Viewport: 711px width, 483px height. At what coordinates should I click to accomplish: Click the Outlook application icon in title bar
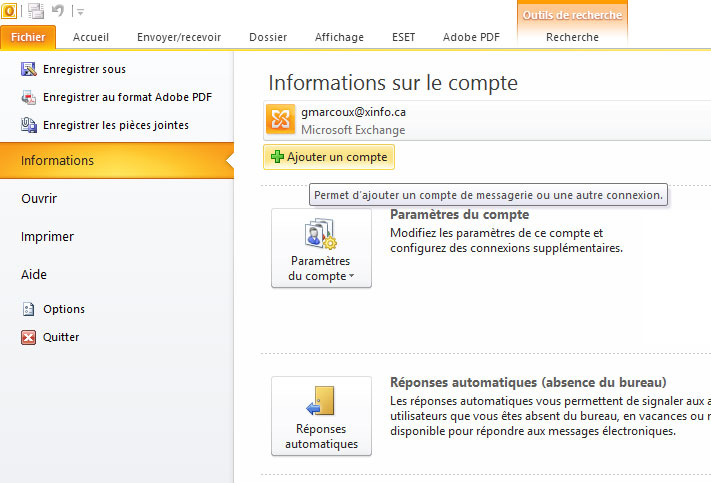9,10
